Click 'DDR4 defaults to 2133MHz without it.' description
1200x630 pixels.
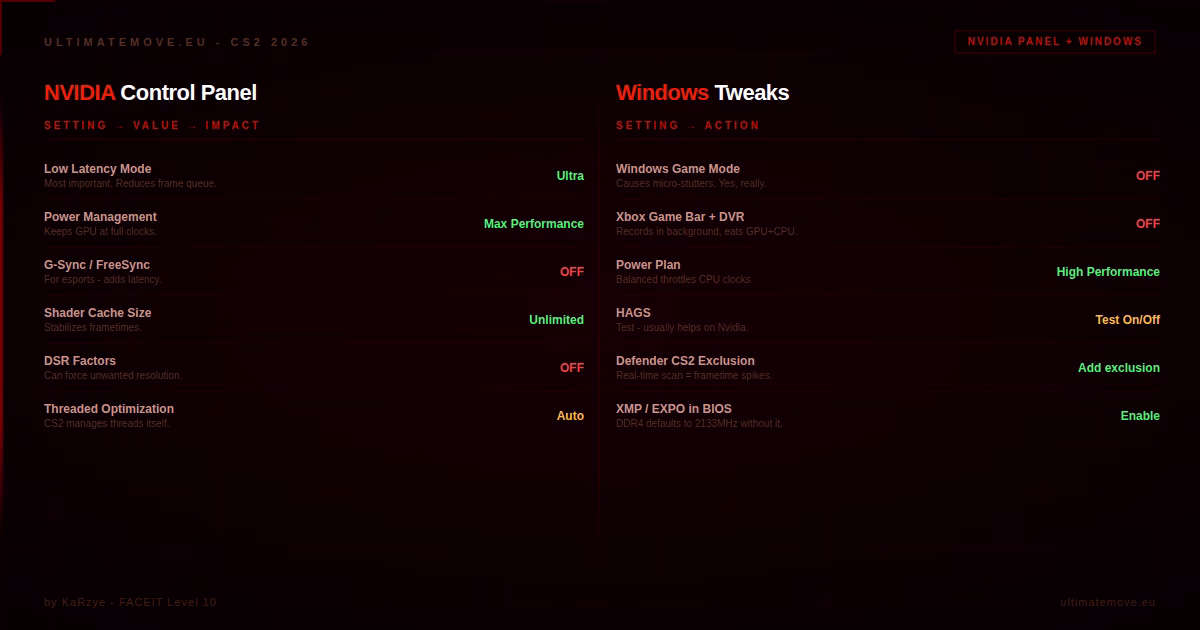[x=699, y=424]
